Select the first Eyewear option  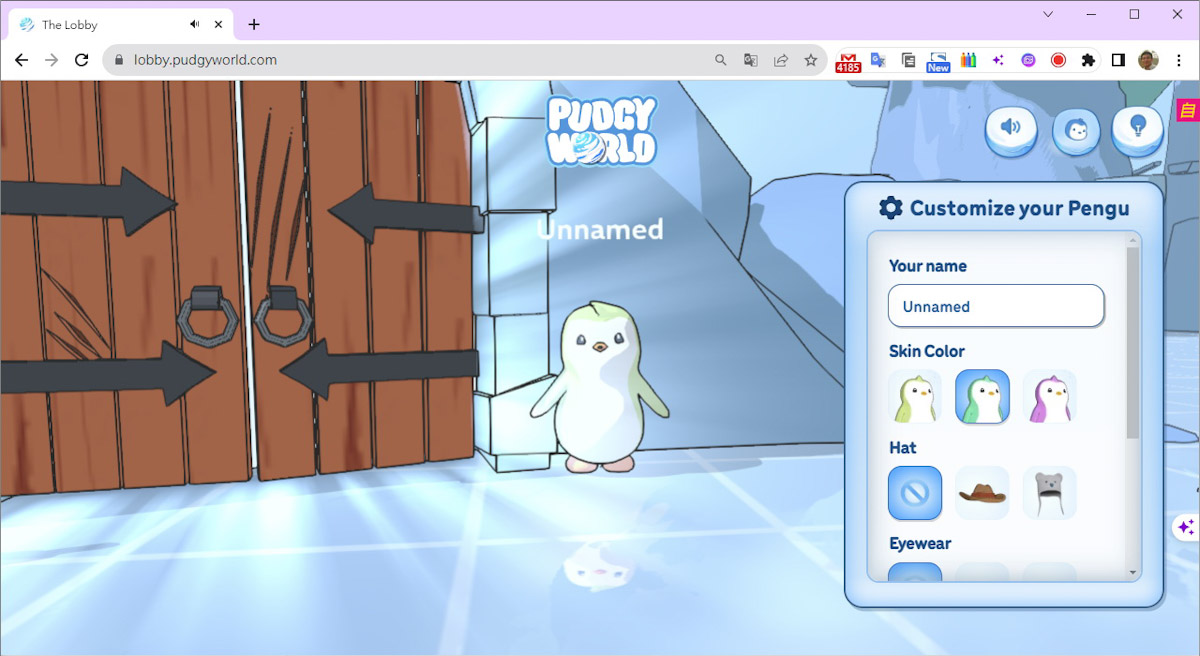(x=915, y=572)
